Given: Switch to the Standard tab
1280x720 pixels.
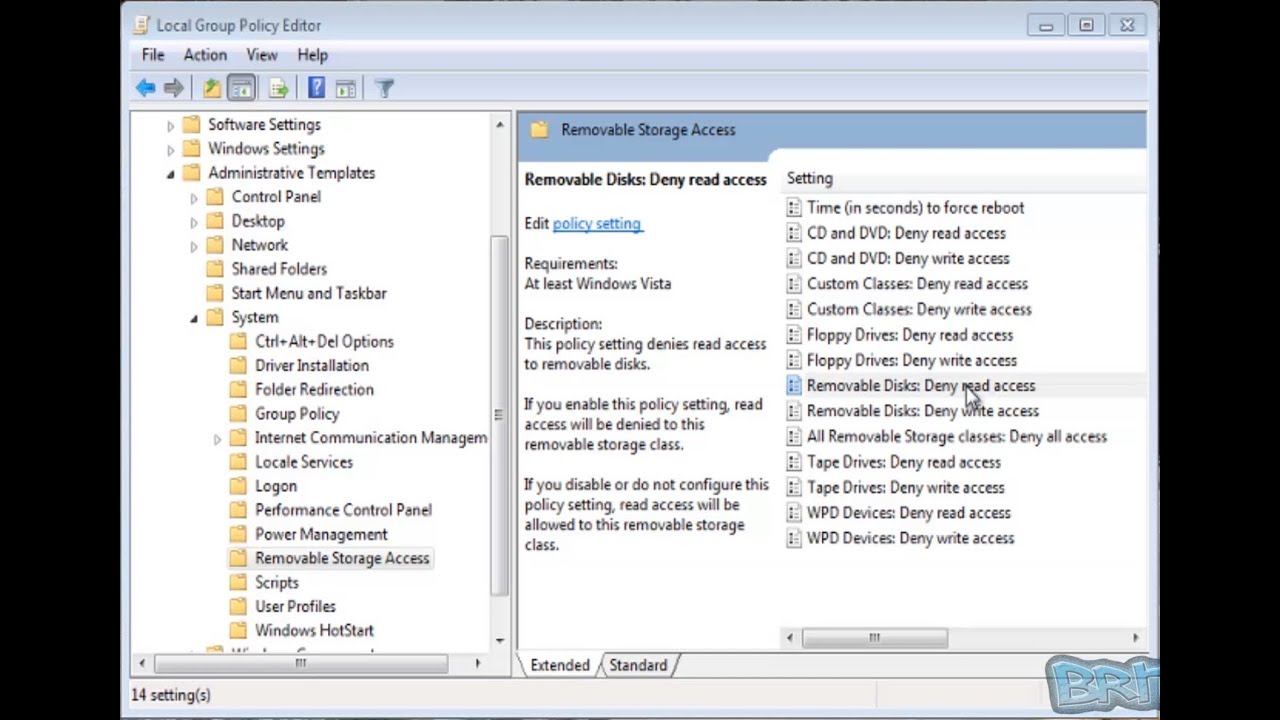Looking at the screenshot, I should point(637,665).
